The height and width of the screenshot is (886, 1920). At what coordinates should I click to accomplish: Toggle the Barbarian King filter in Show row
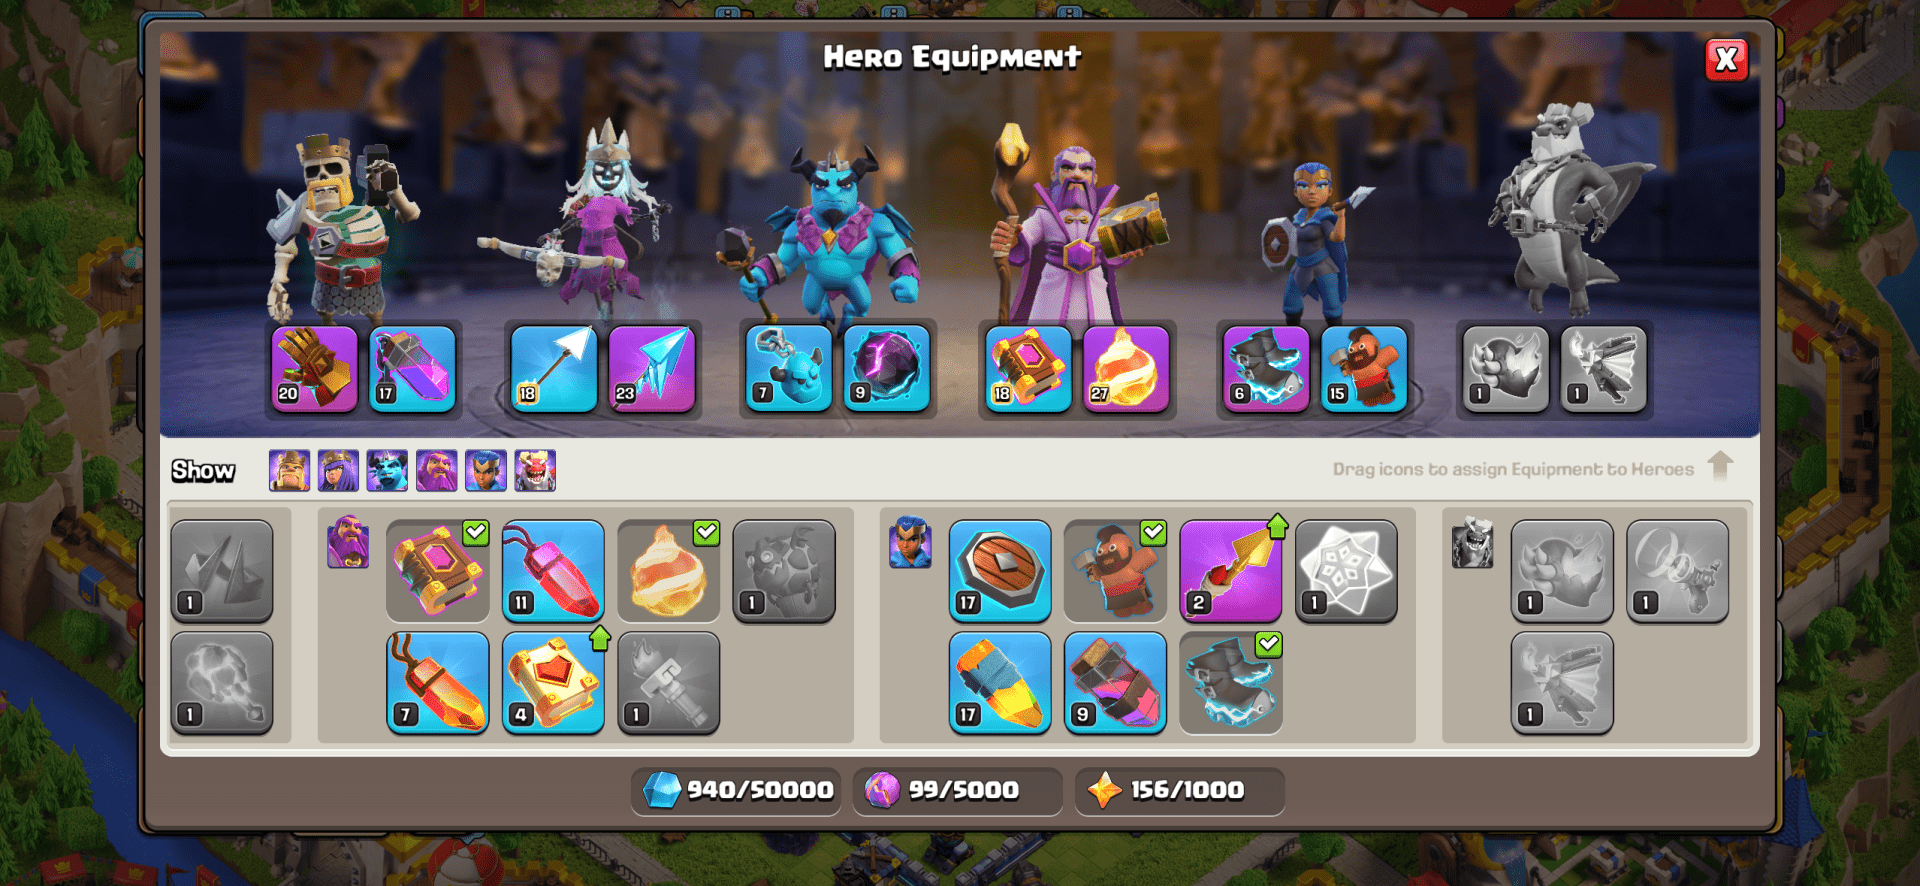coord(289,470)
